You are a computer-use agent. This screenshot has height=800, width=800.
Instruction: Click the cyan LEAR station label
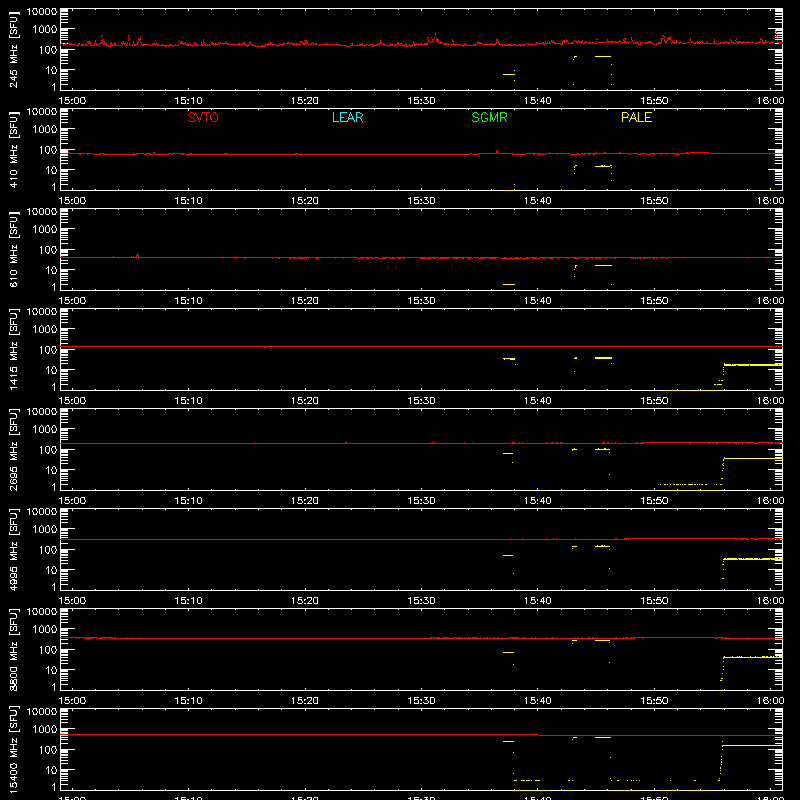(x=347, y=117)
